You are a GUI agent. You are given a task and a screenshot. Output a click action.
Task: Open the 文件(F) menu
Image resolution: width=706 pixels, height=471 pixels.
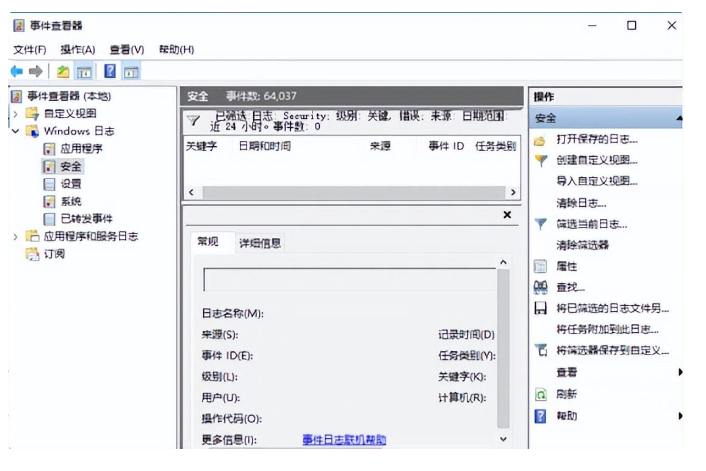(30, 50)
